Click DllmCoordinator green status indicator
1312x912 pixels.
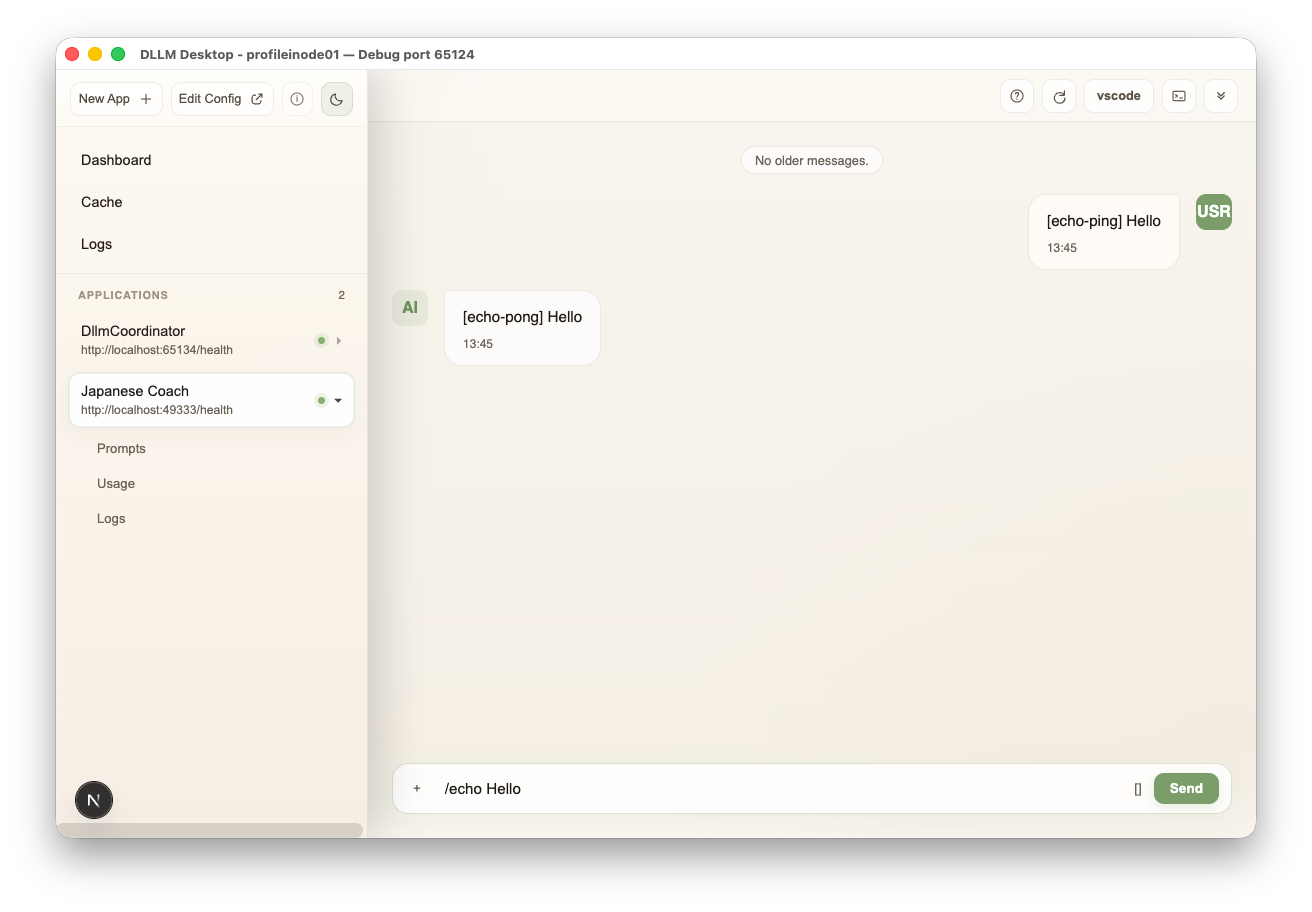click(x=321, y=341)
